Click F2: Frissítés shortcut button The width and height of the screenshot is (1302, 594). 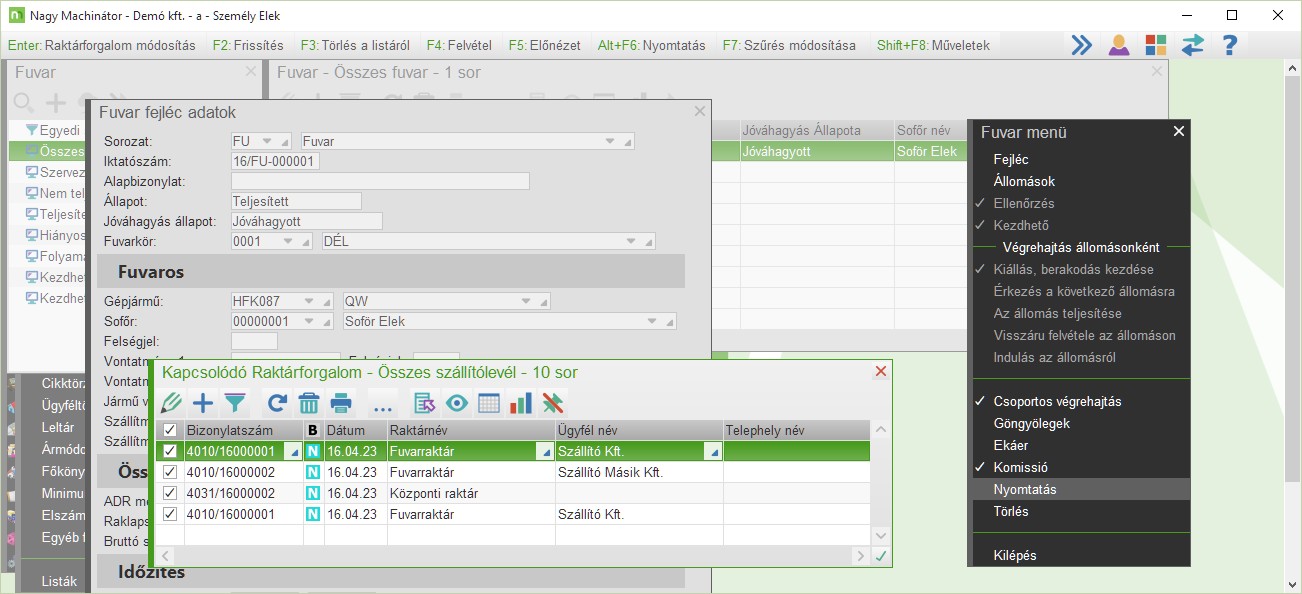248,45
